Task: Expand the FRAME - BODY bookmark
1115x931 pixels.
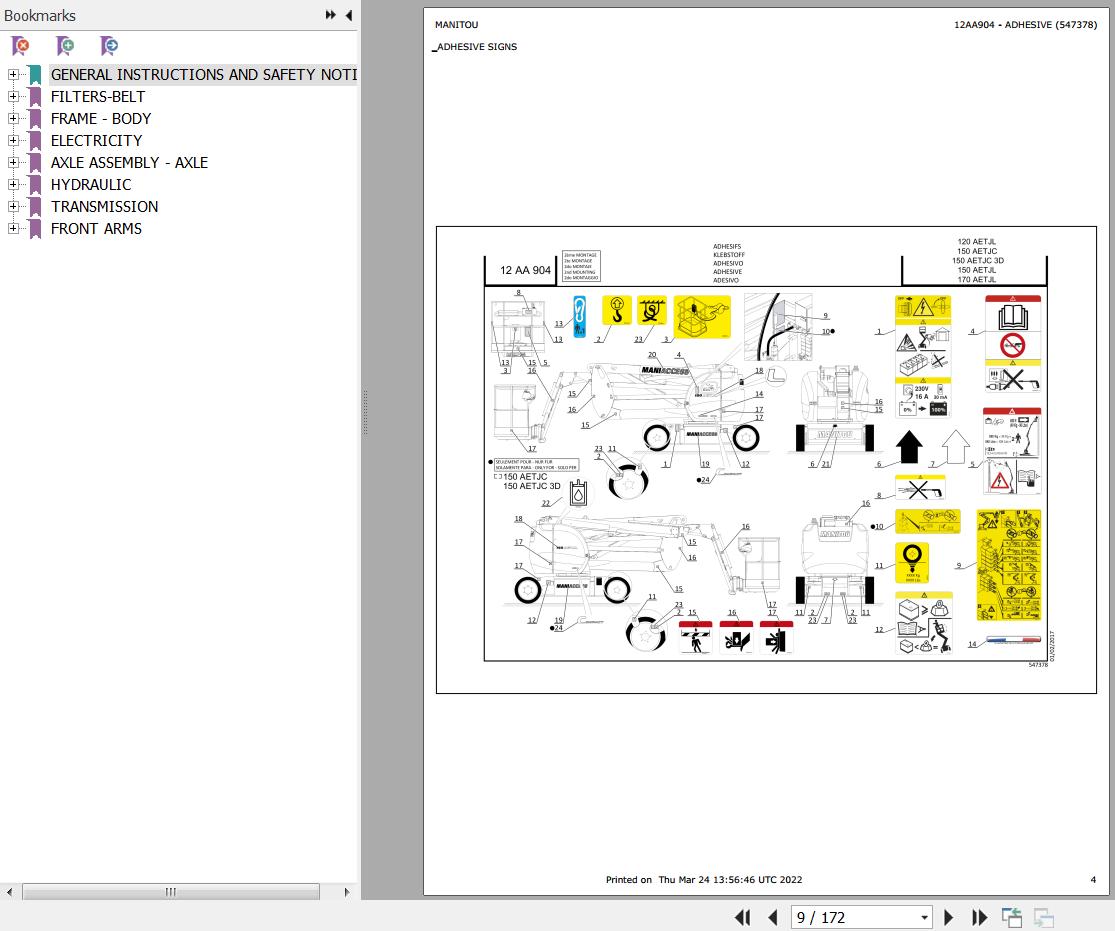Action: point(13,118)
